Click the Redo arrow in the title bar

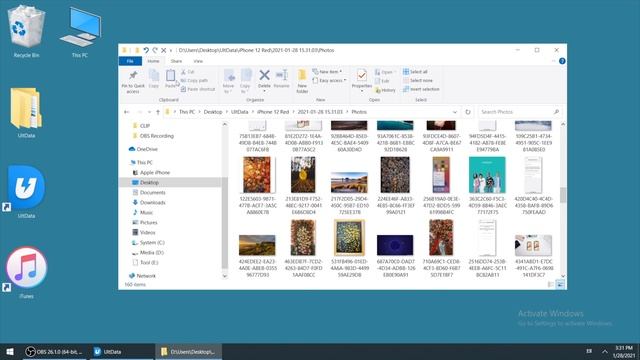coord(155,50)
